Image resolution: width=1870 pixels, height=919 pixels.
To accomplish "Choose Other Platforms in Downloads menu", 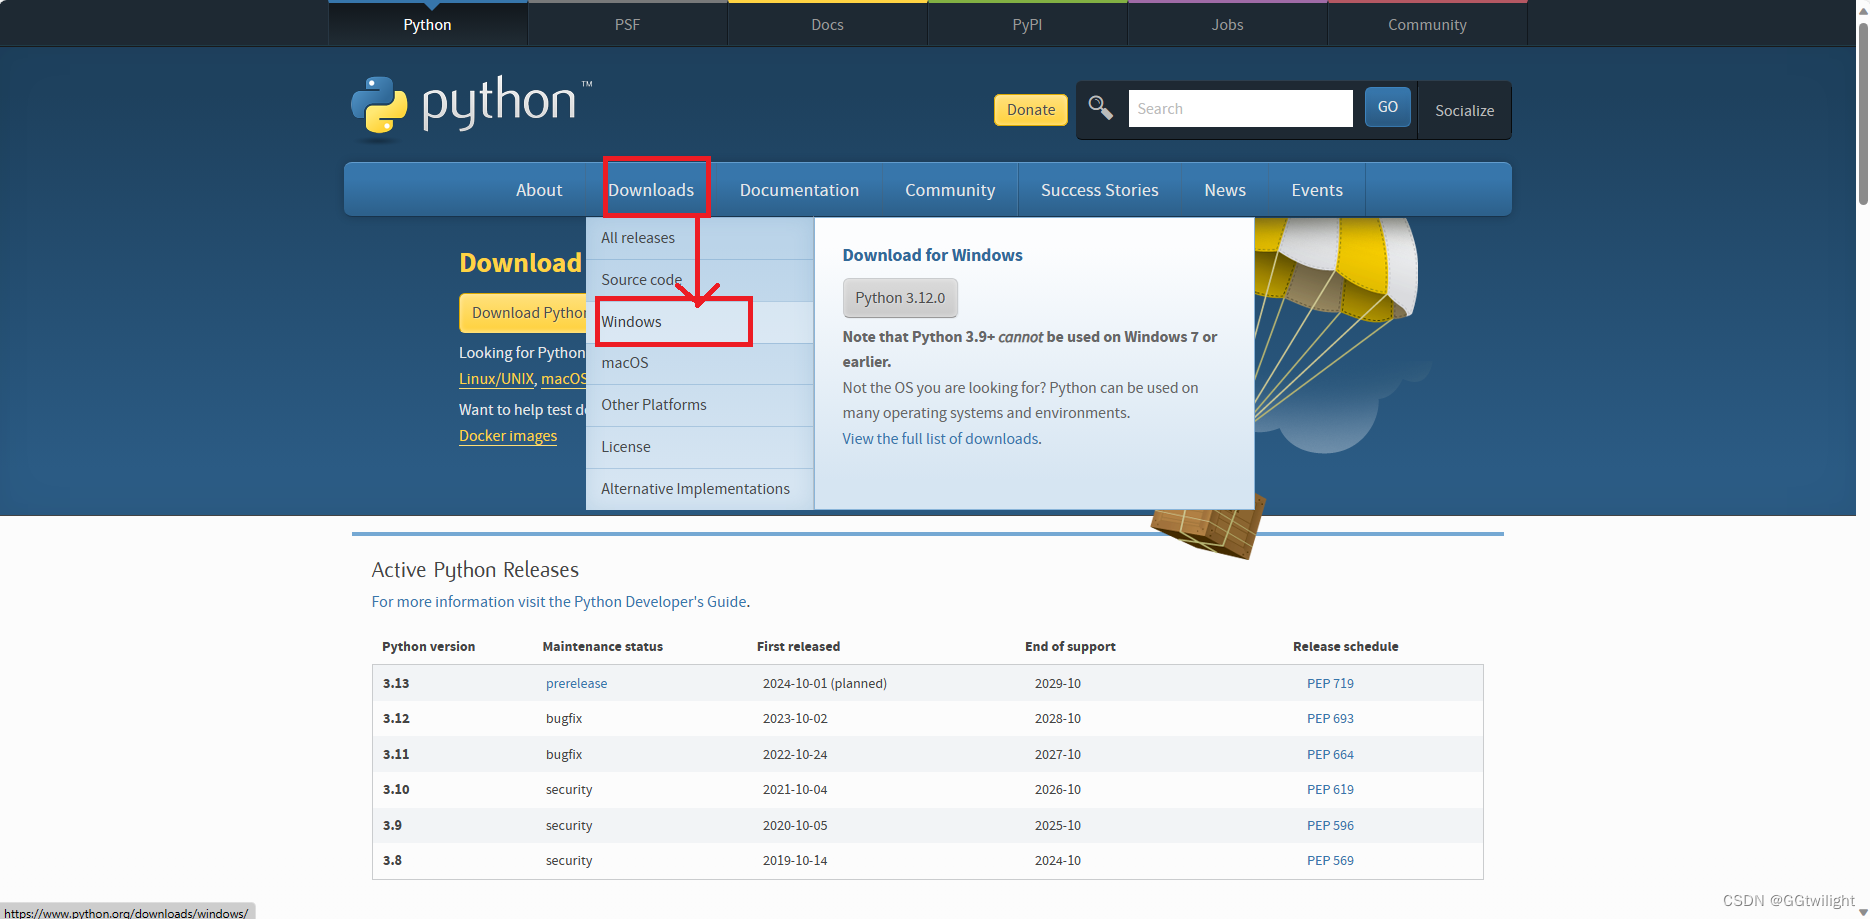I will pos(700,405).
